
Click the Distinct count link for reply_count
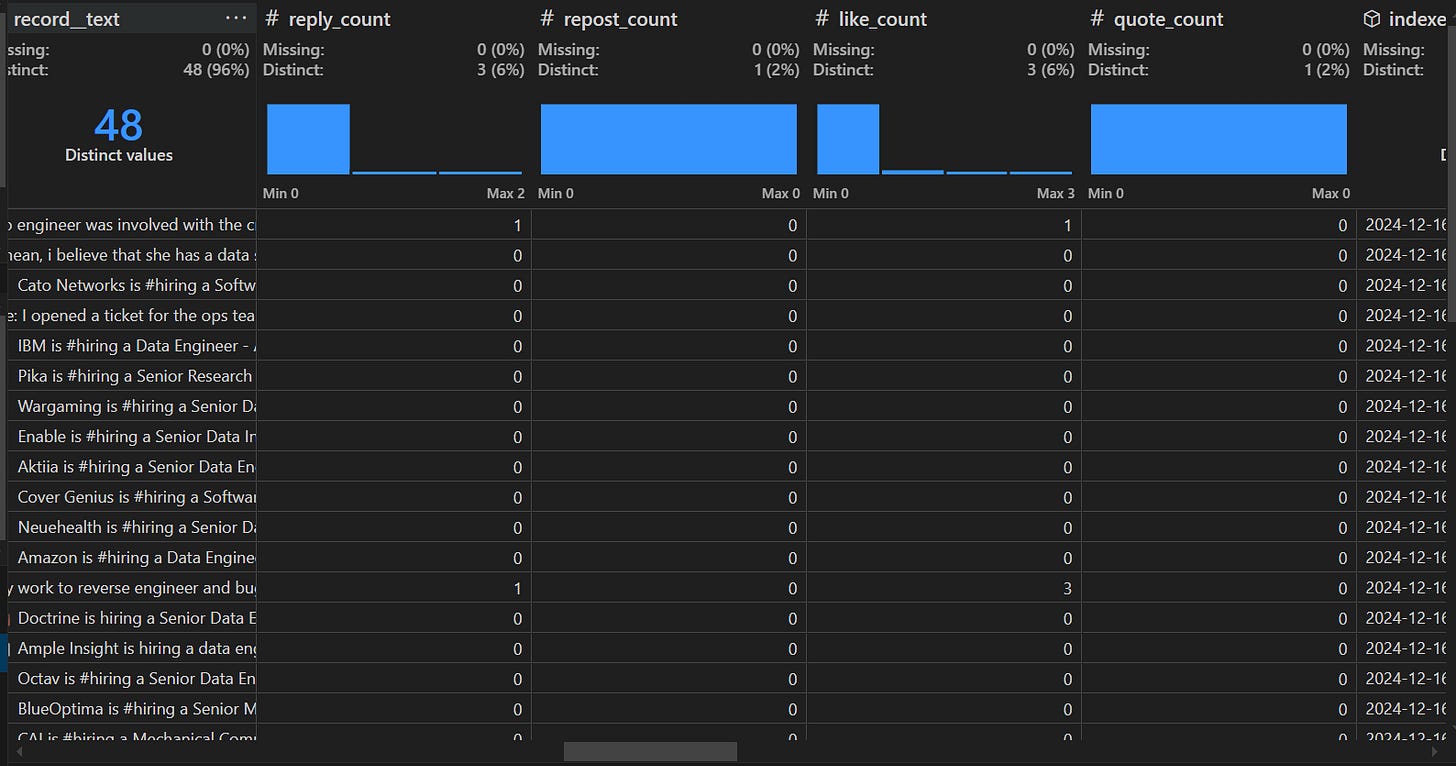(x=500, y=70)
